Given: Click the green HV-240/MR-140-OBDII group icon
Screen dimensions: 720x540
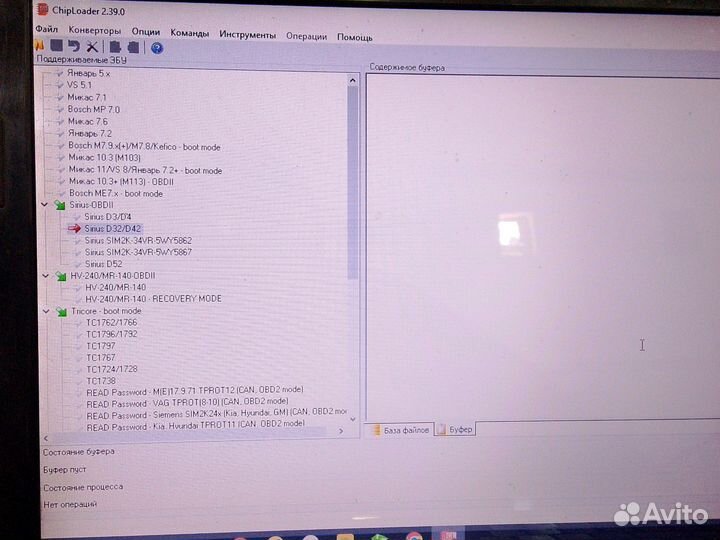Looking at the screenshot, I should click(60, 276).
